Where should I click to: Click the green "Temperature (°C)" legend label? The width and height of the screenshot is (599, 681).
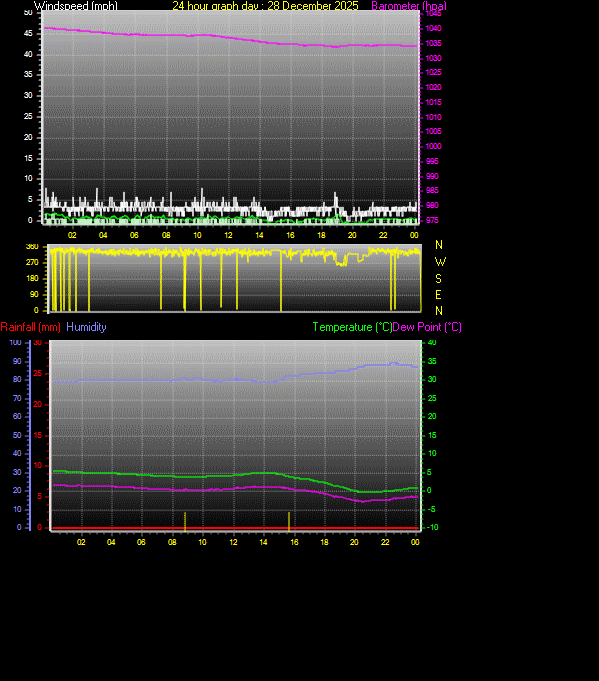coord(352,327)
